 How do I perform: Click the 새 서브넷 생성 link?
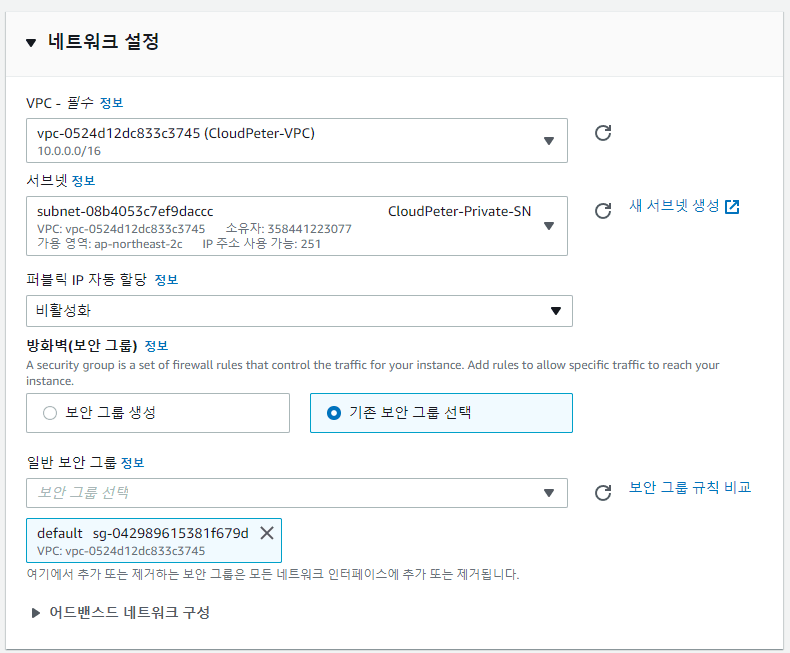[x=673, y=206]
